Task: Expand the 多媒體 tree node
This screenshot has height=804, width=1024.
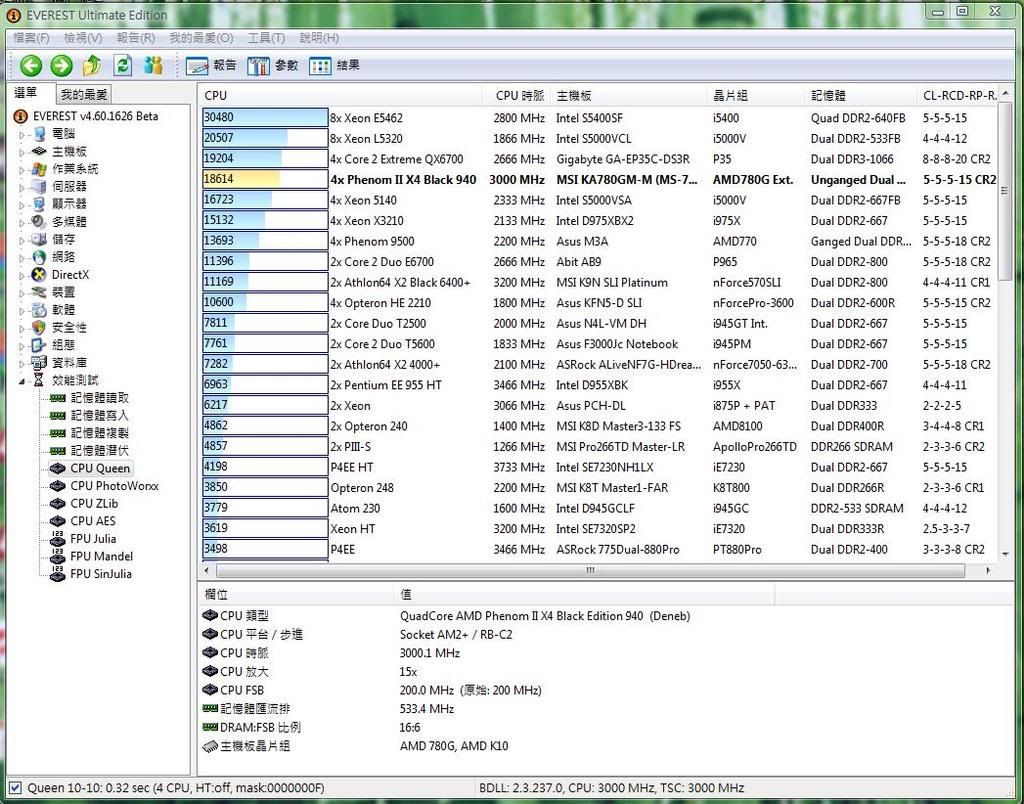Action: coord(22,223)
